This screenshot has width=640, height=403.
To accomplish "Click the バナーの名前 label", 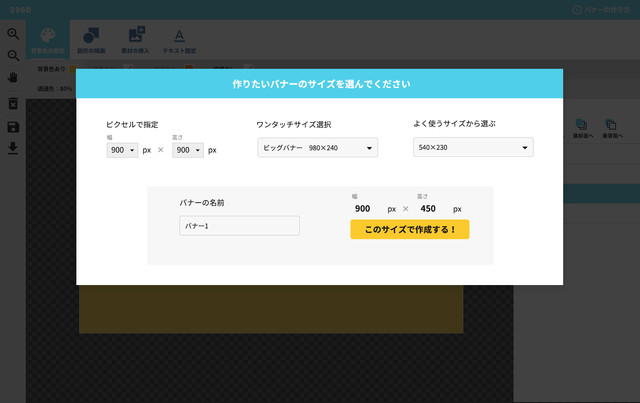I will [x=202, y=203].
